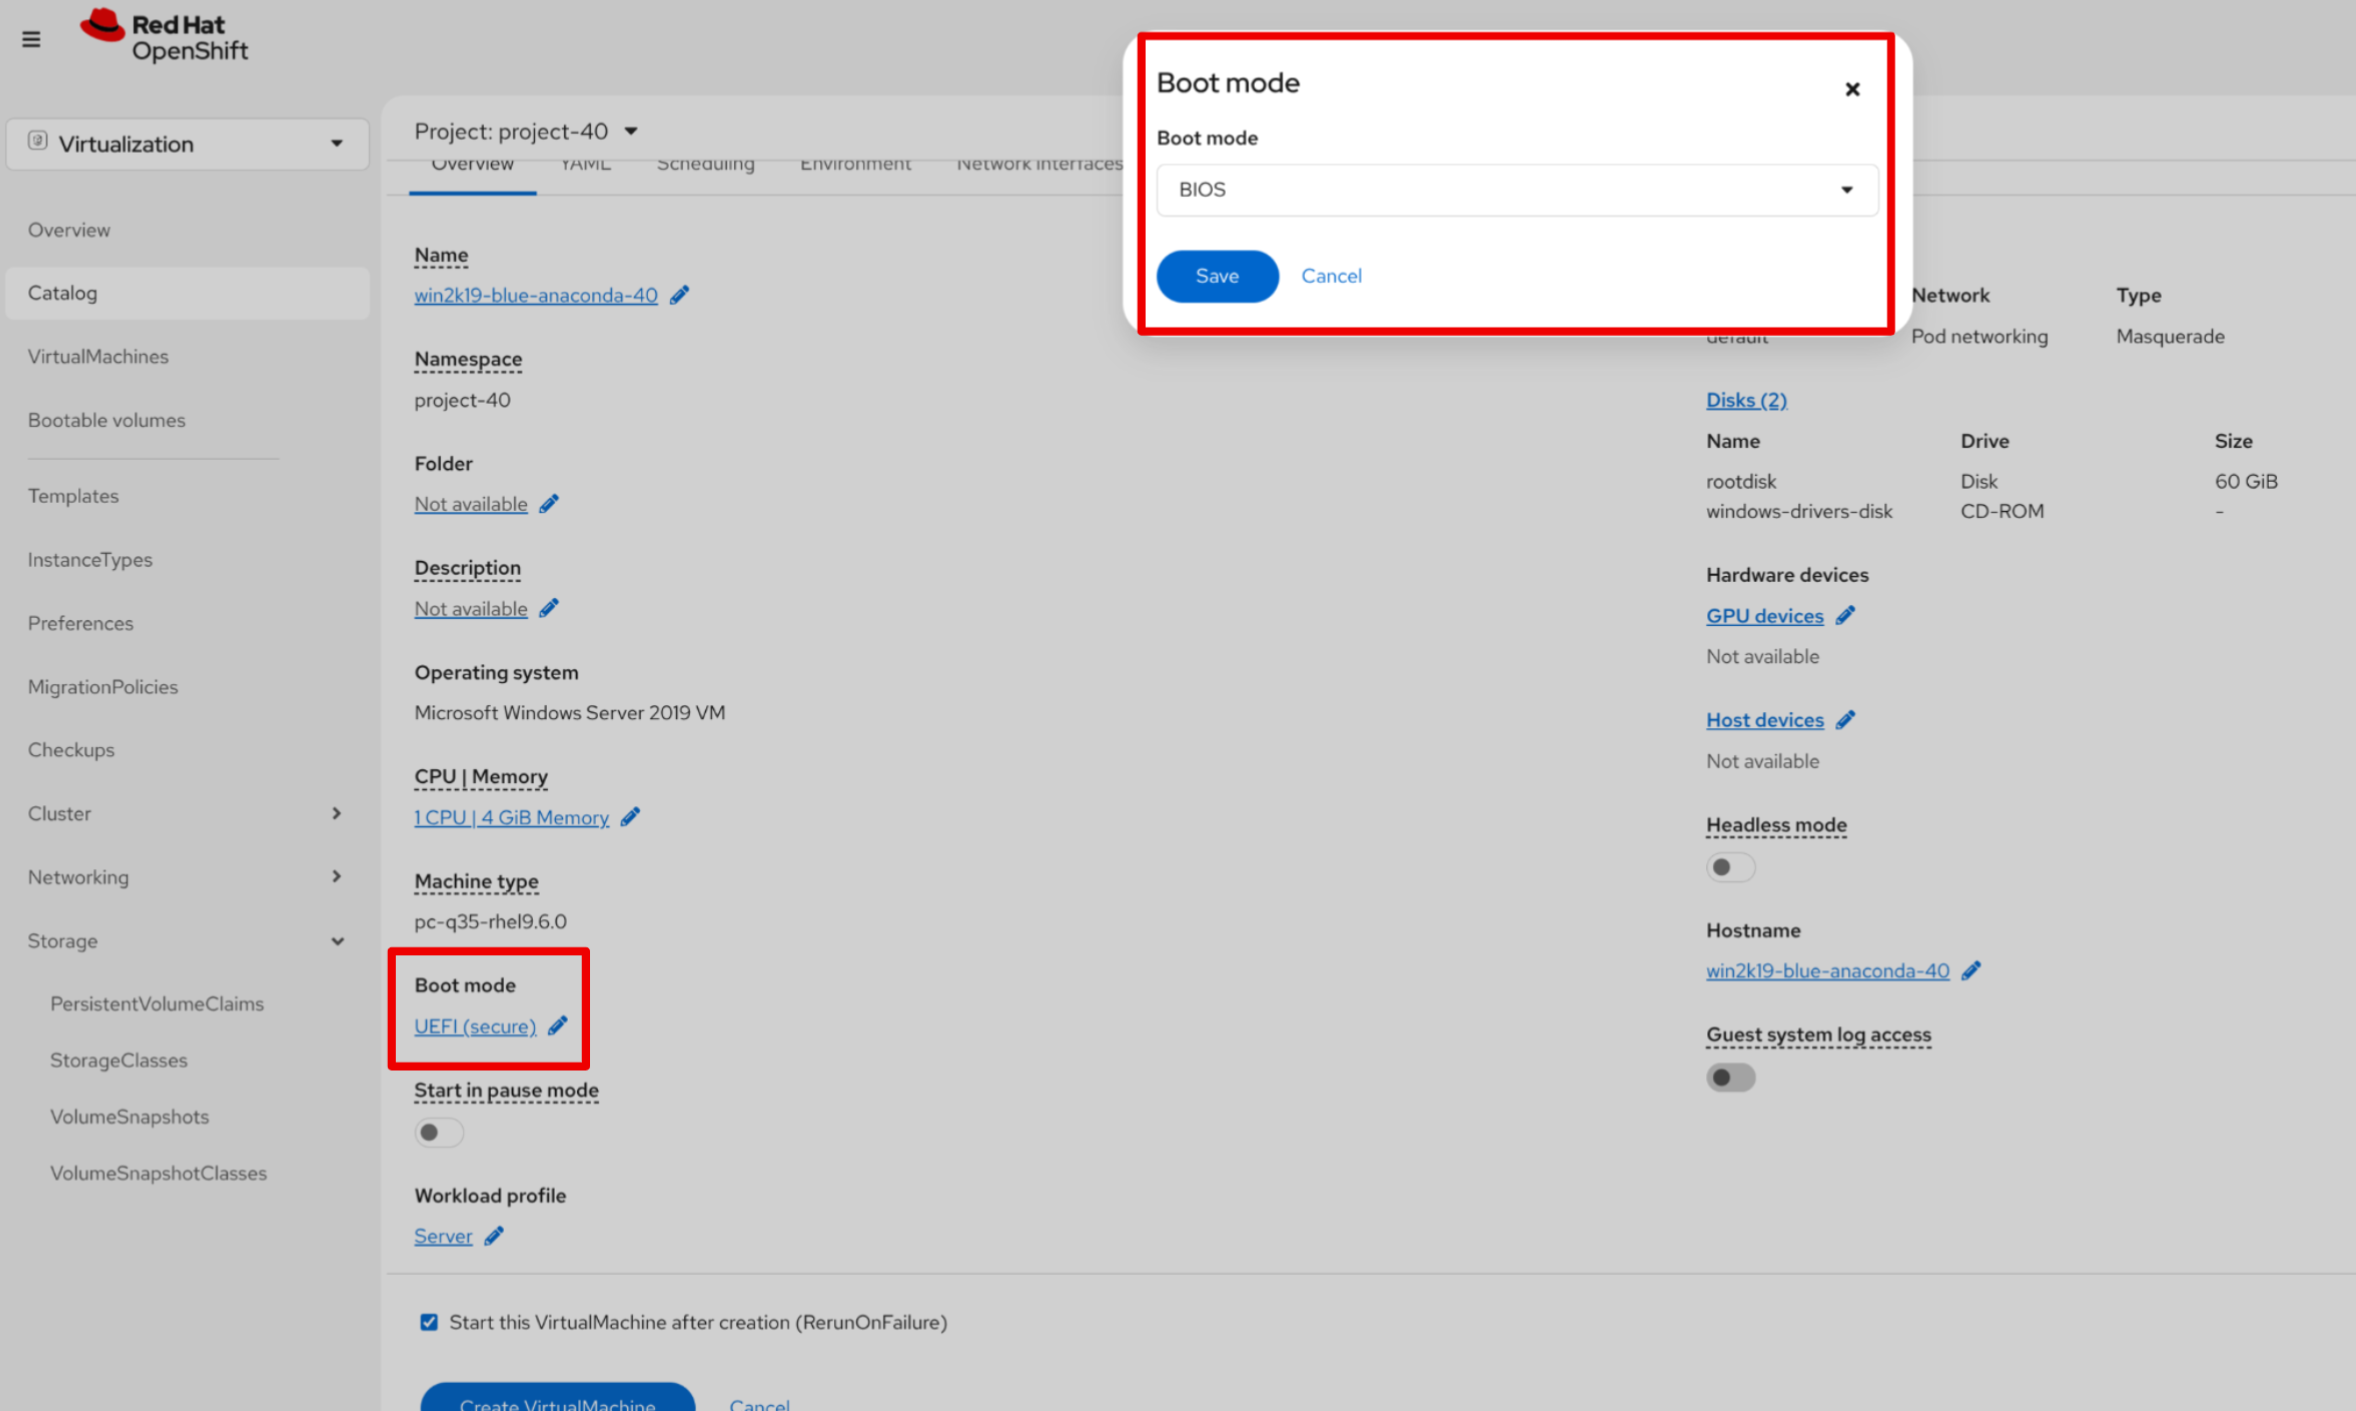2356x1411 pixels.
Task: Open the BIOS boot mode dropdown
Action: click(x=1516, y=190)
